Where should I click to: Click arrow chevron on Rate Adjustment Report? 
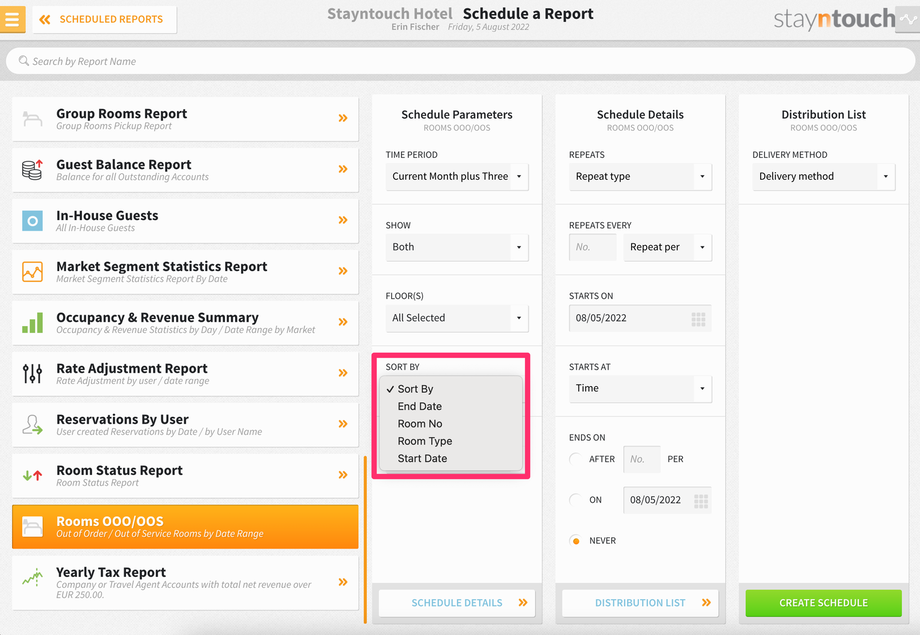point(343,373)
